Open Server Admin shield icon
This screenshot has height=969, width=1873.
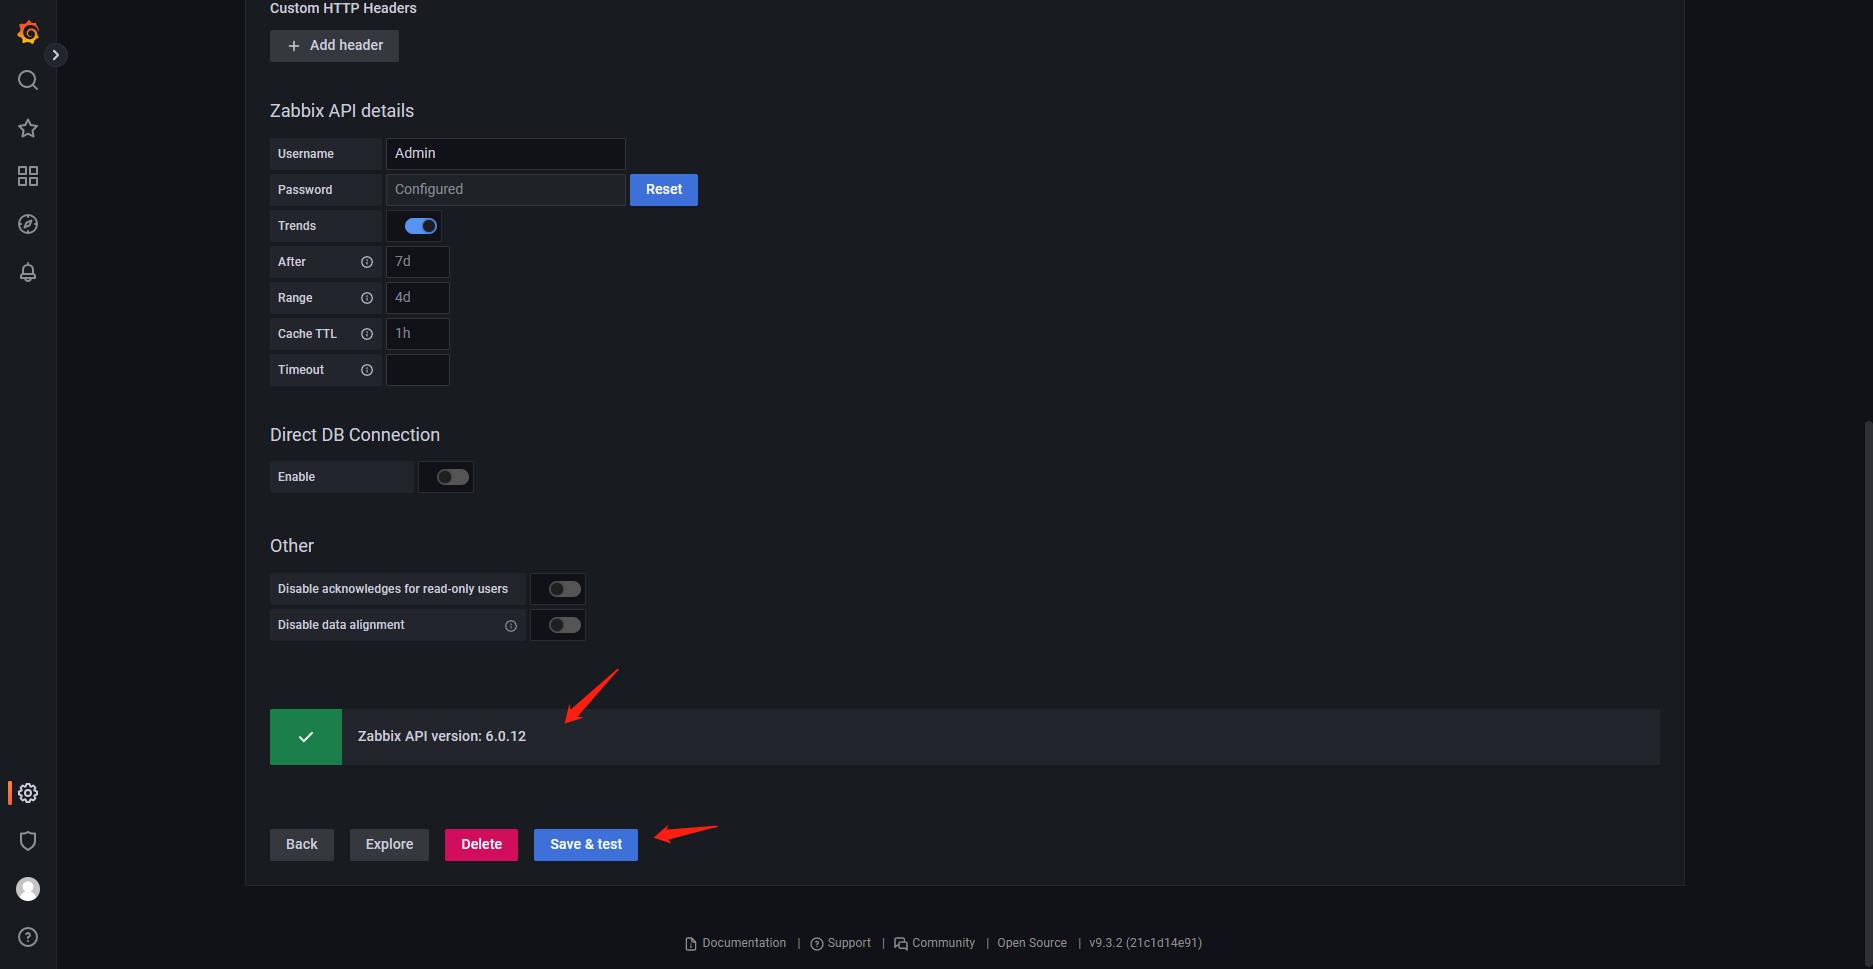(x=28, y=841)
